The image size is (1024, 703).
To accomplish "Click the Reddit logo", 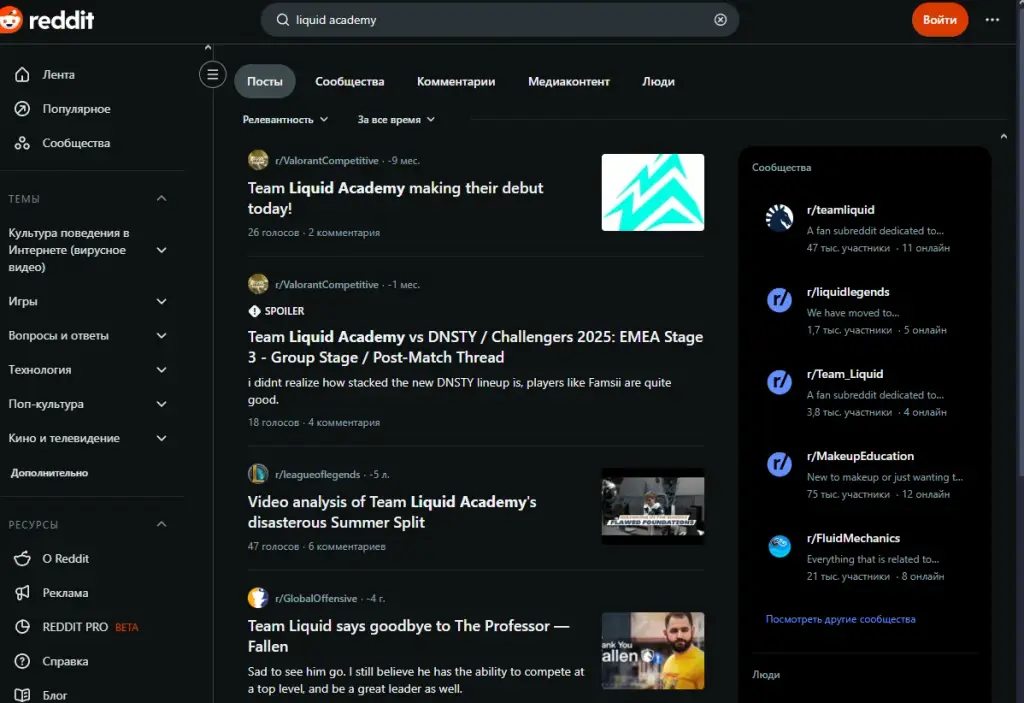I will 46,20.
